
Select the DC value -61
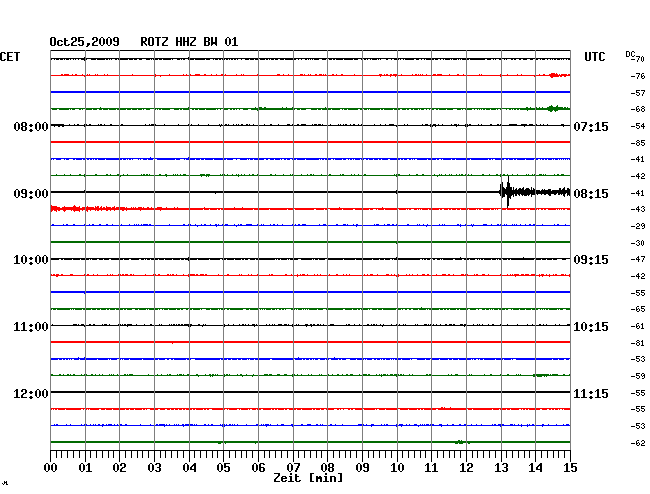coord(638,326)
